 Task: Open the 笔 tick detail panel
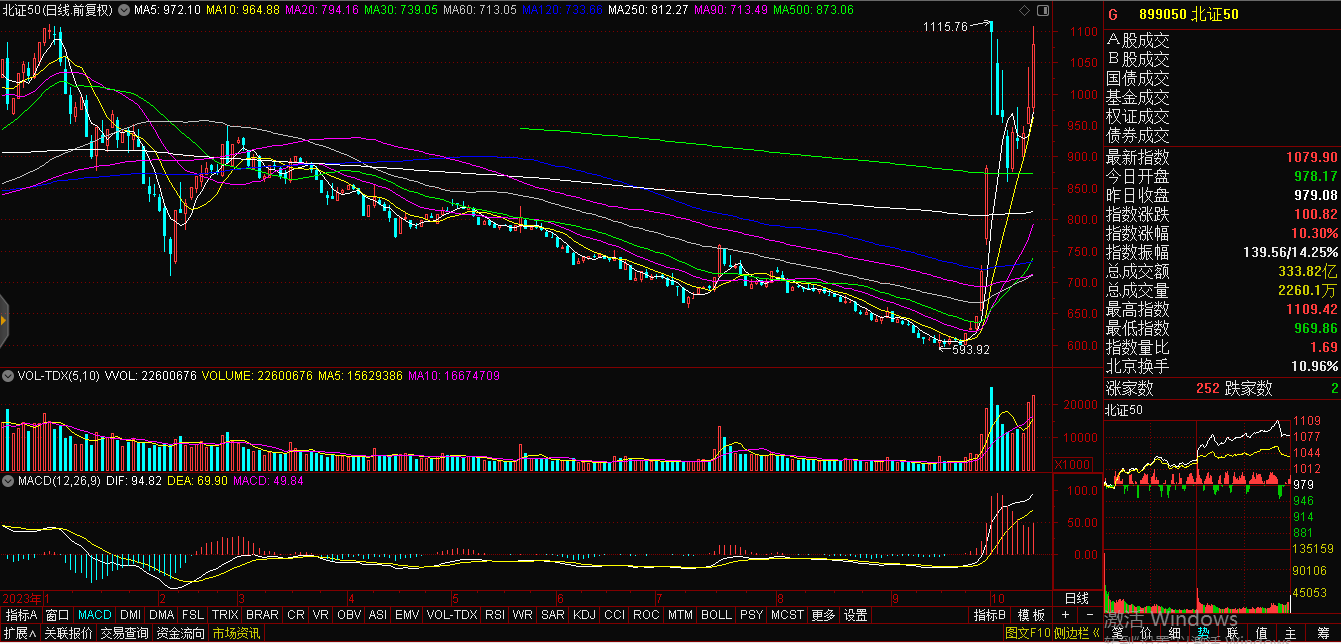(1115, 633)
